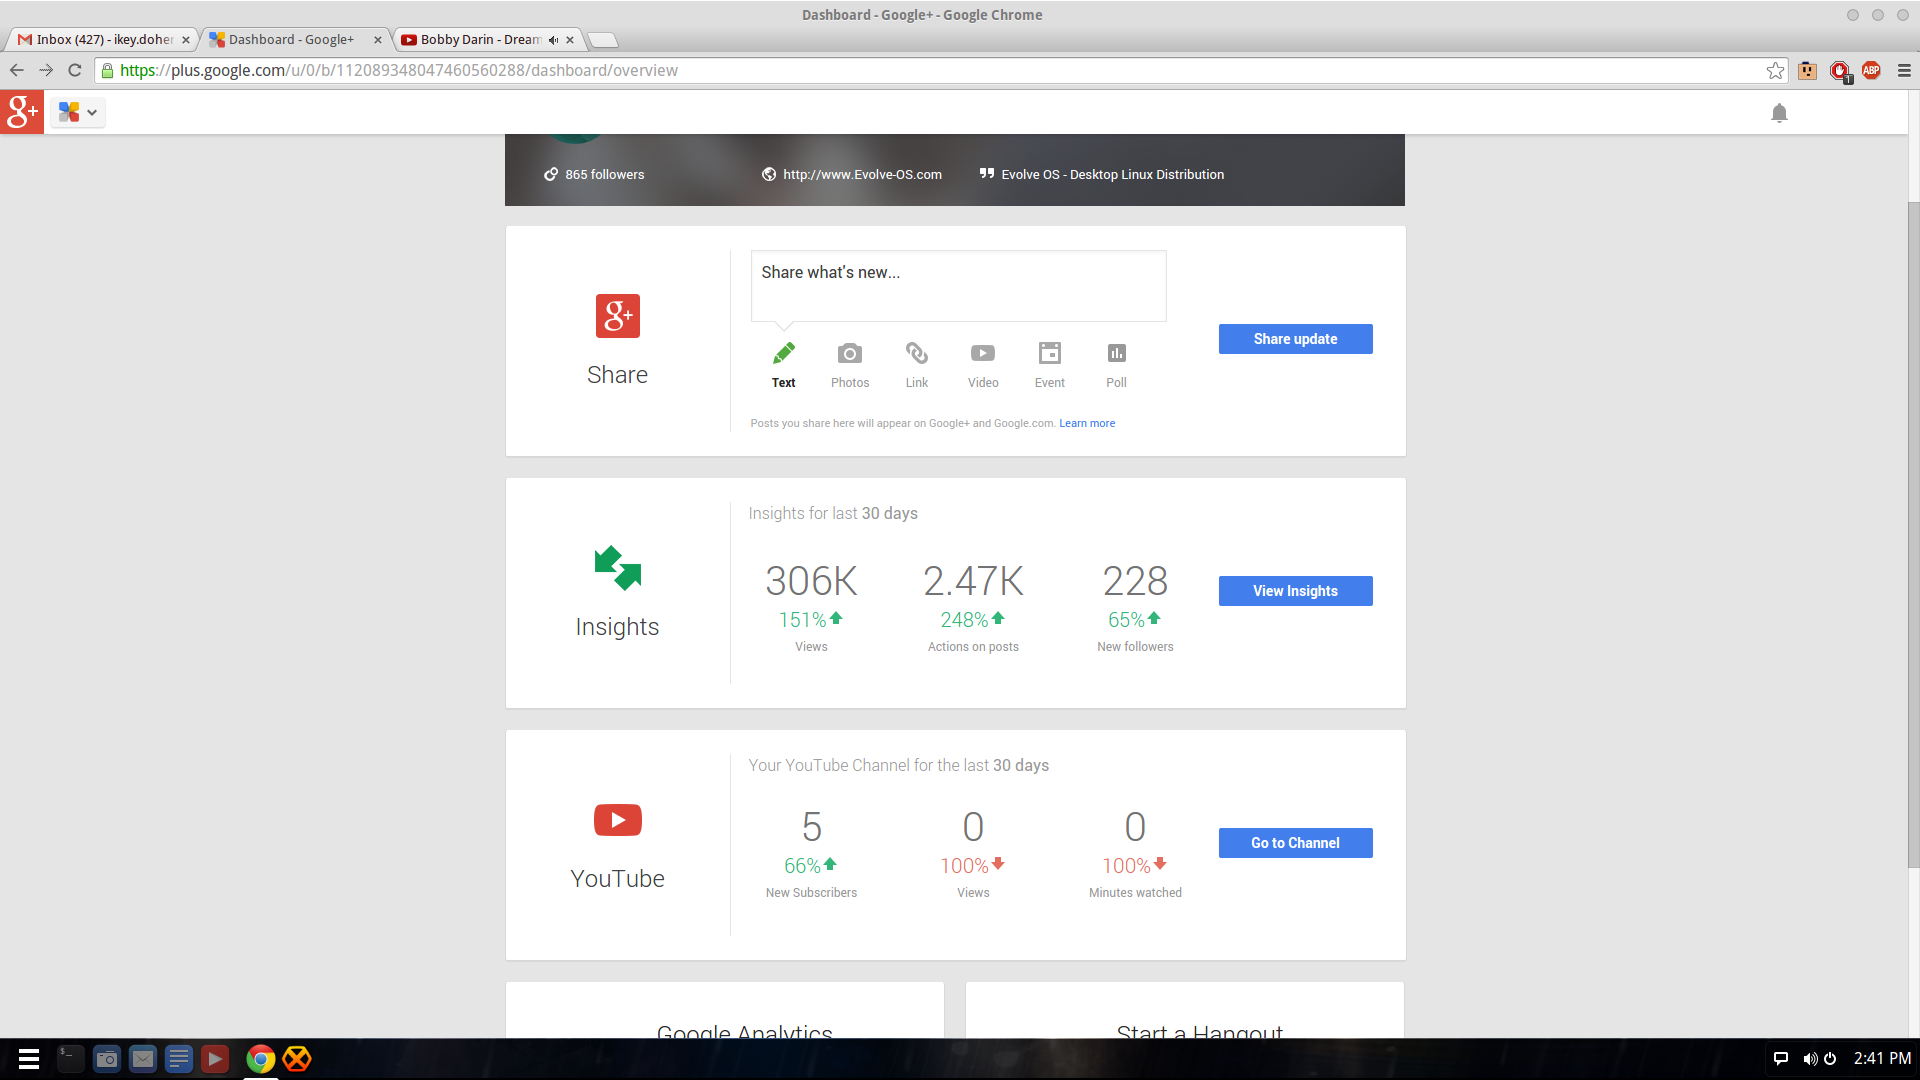Click the 2:41 PM clock
Screen dimensions: 1920x1080
(x=1882, y=1059)
